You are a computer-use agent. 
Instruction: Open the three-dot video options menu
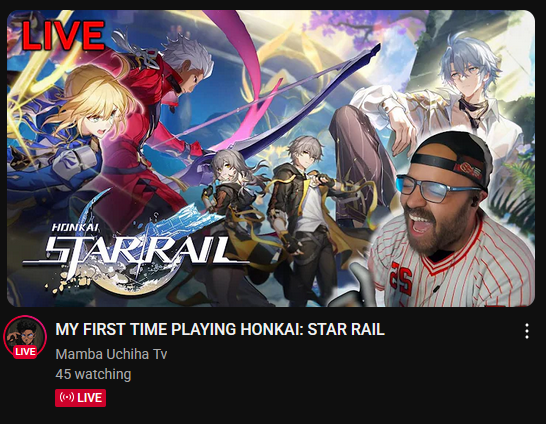(x=527, y=331)
